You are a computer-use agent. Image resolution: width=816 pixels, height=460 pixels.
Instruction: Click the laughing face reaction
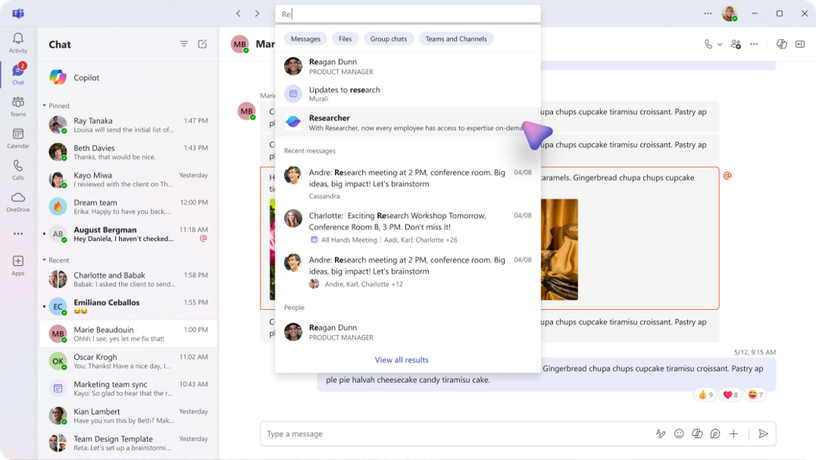point(755,395)
